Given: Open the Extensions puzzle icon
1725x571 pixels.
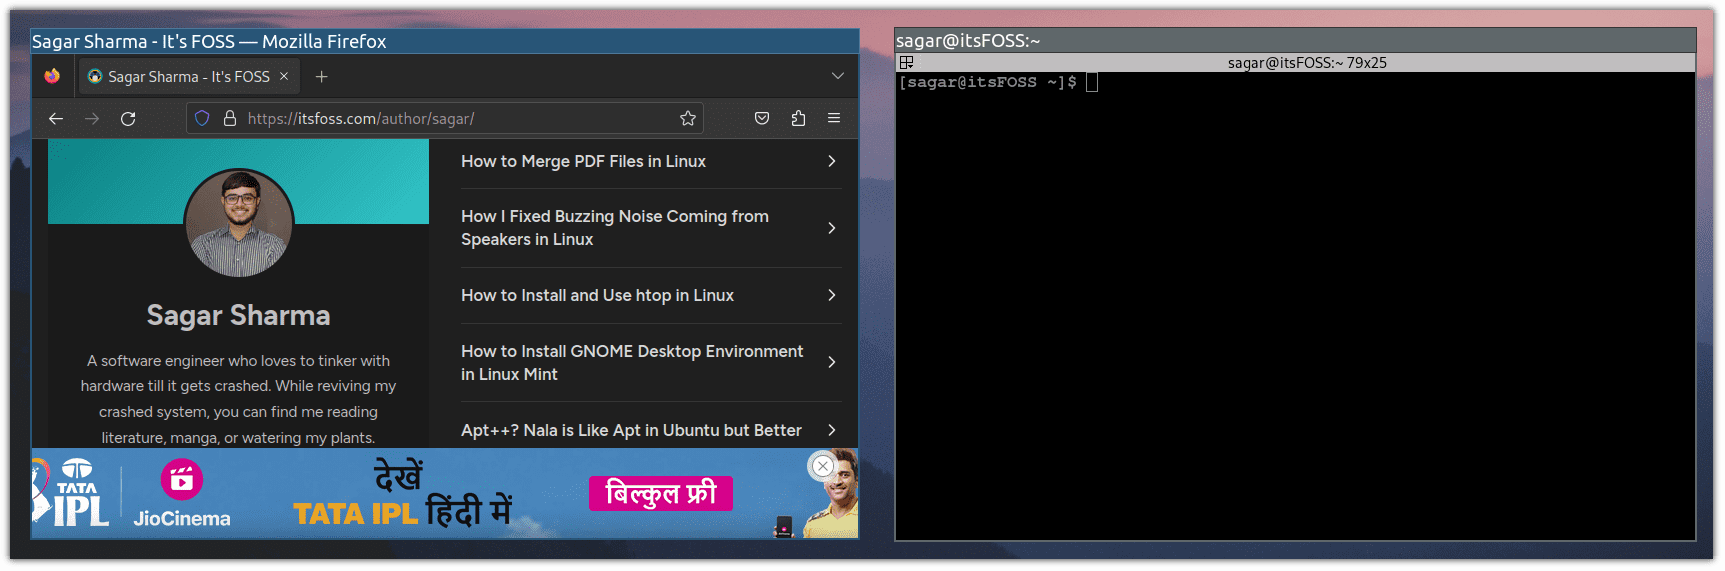Looking at the screenshot, I should pyautogui.click(x=798, y=118).
